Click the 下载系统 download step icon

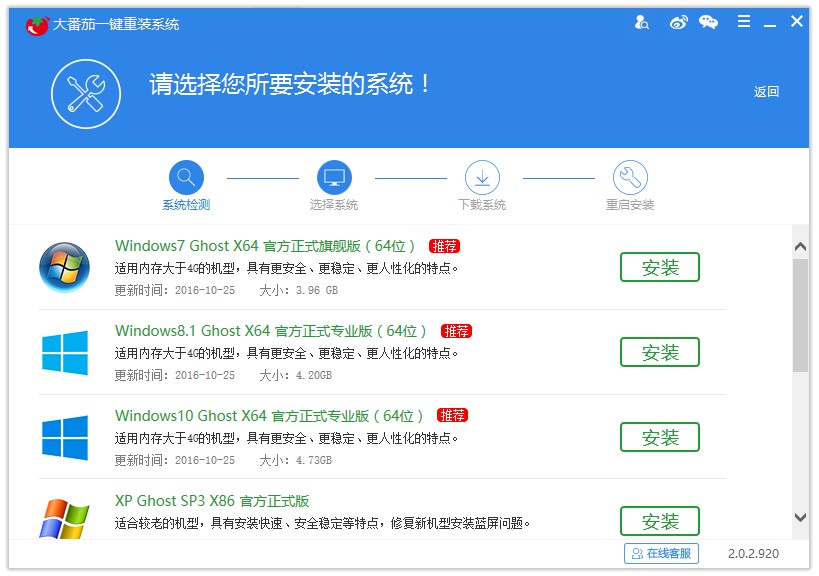pyautogui.click(x=483, y=176)
